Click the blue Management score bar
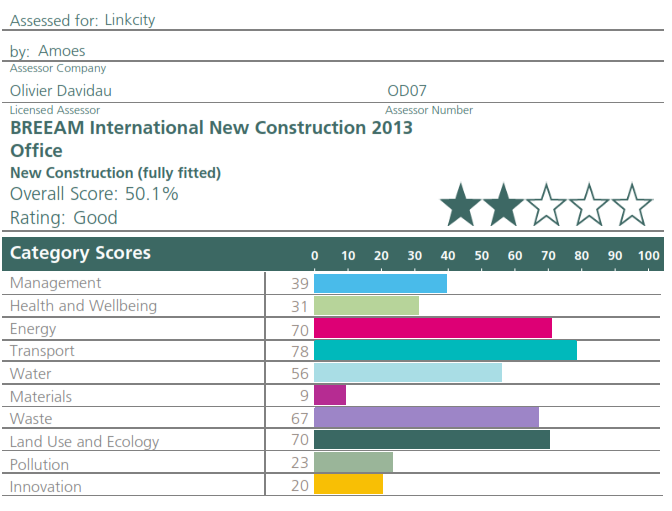This screenshot has width=672, height=511. point(381,284)
